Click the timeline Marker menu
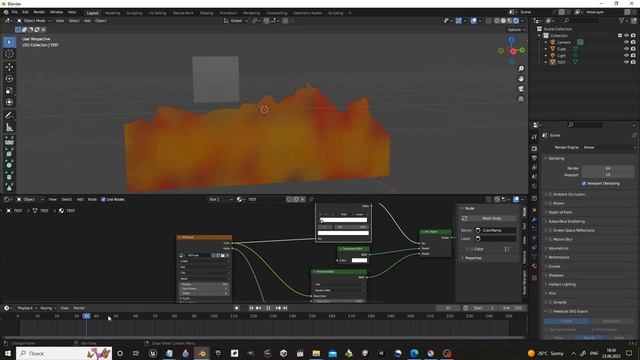 point(79,308)
